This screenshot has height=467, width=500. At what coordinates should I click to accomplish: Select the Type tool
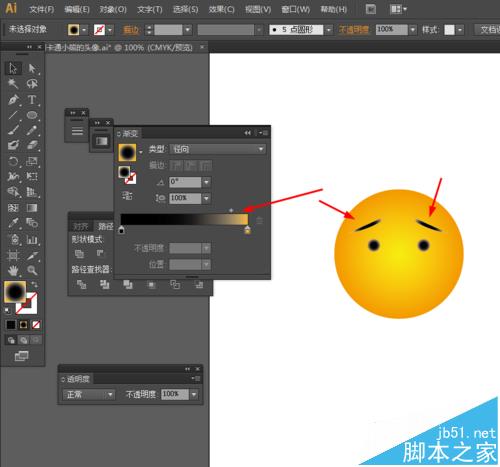coord(32,99)
